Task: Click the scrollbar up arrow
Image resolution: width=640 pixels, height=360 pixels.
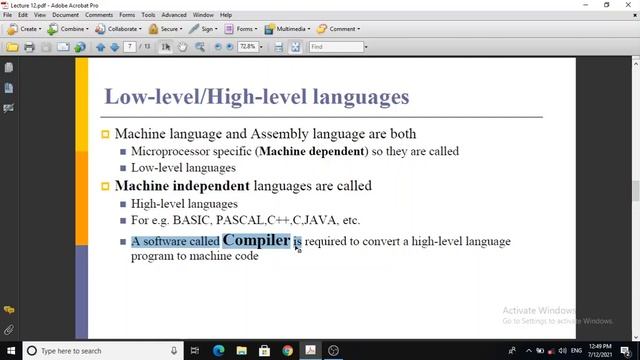Action: 636,64
